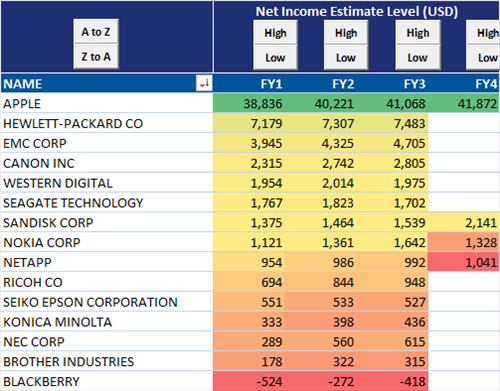The width and height of the screenshot is (500, 391).
Task: Select Sandisk FY2 value 1,464
Action: [x=320, y=222]
